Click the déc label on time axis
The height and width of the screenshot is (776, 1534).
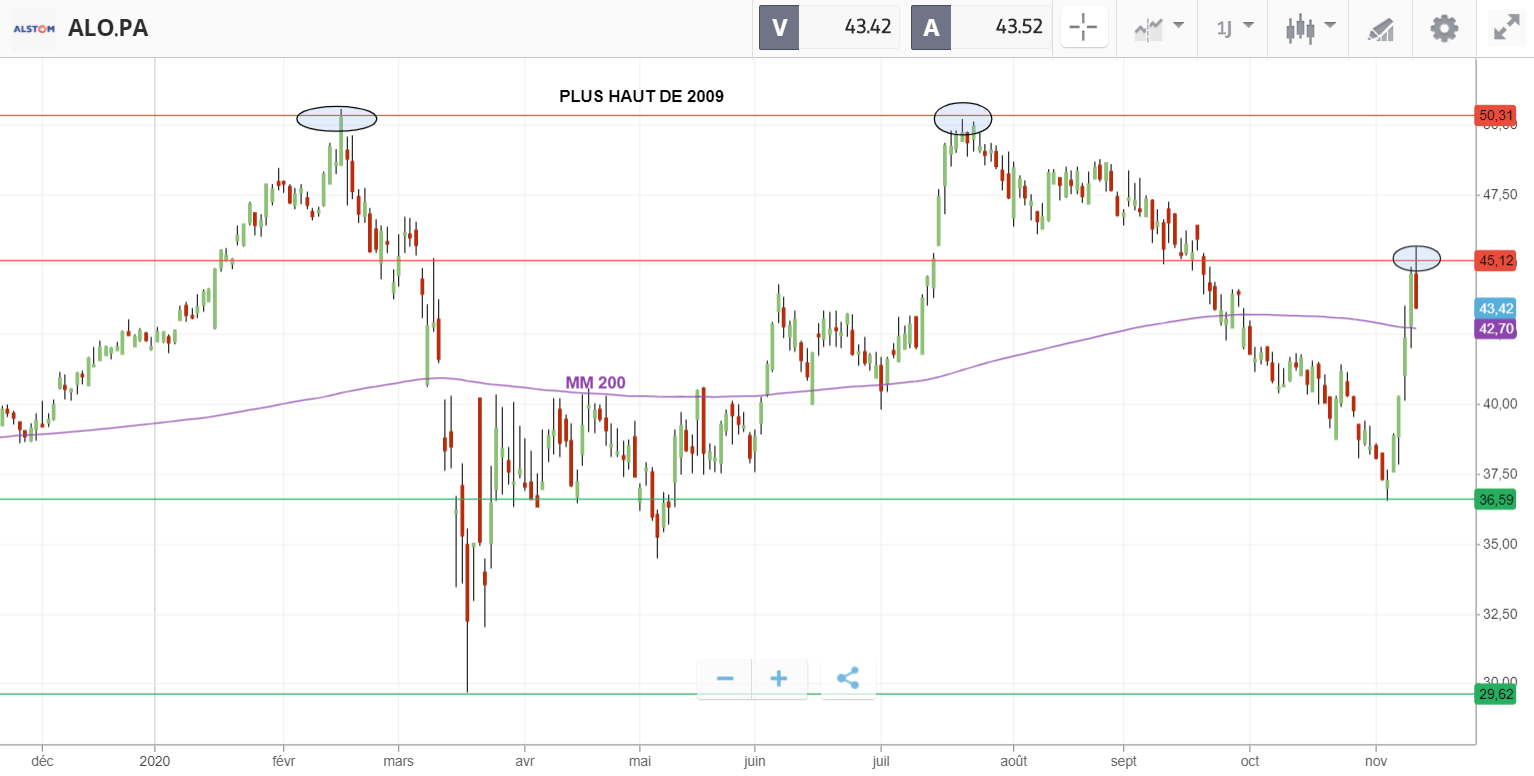click(42, 759)
